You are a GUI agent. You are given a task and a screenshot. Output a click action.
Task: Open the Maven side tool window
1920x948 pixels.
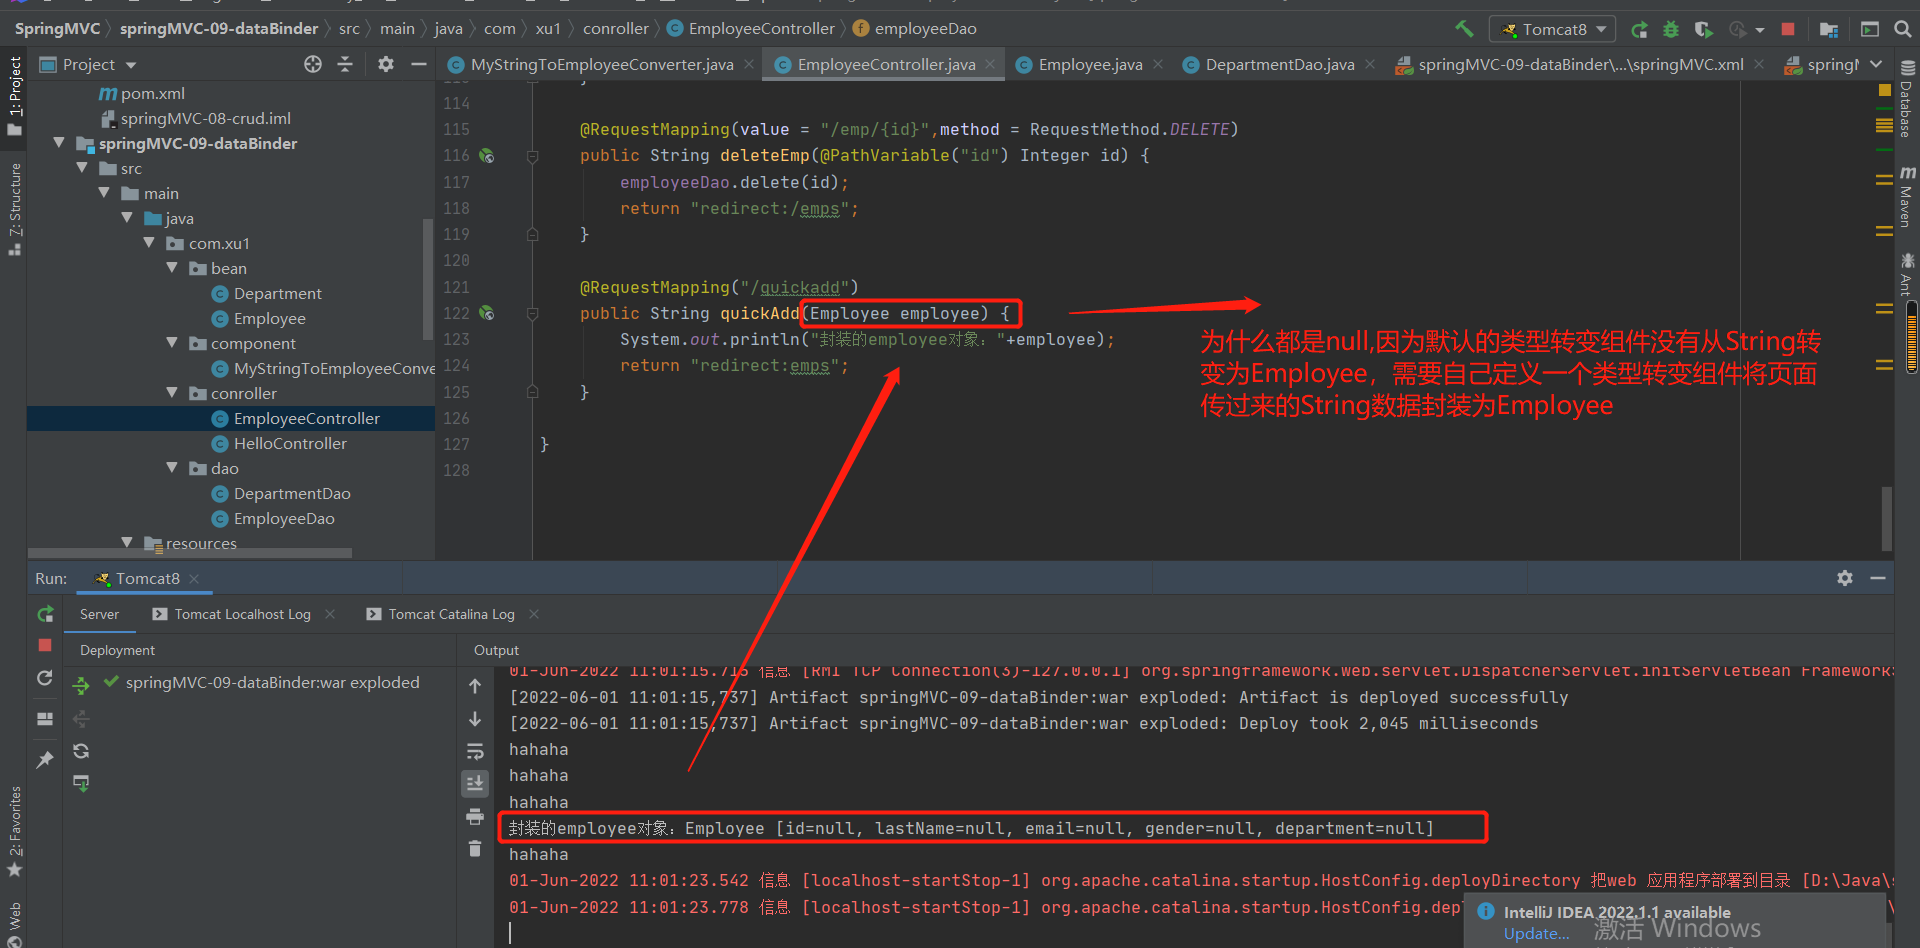1906,198
